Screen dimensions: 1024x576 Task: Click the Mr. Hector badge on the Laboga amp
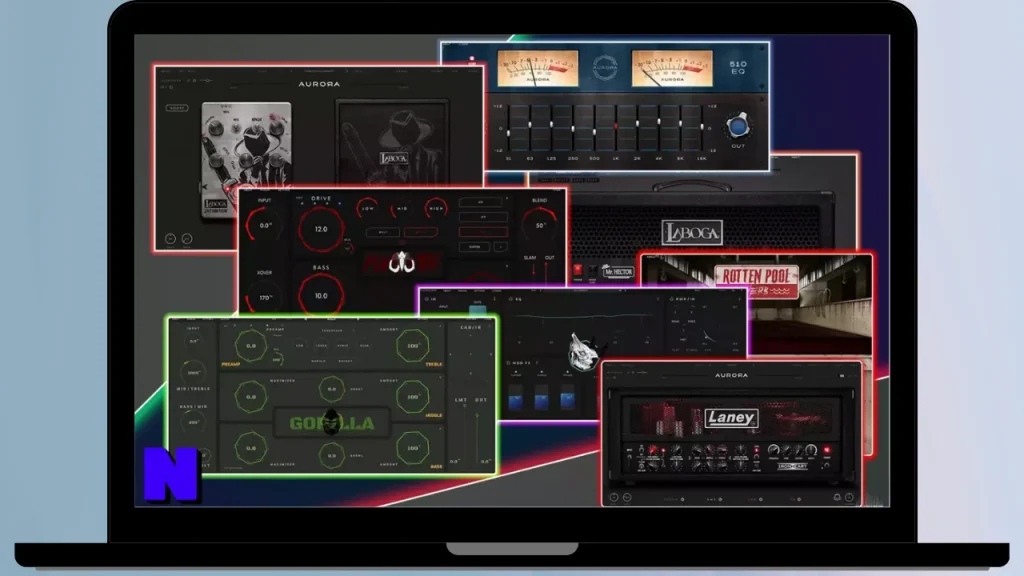tap(617, 271)
